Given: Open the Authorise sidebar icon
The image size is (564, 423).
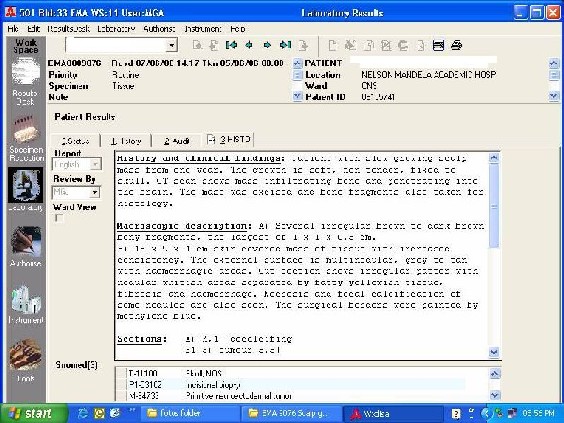Looking at the screenshot, I should click(x=26, y=241).
